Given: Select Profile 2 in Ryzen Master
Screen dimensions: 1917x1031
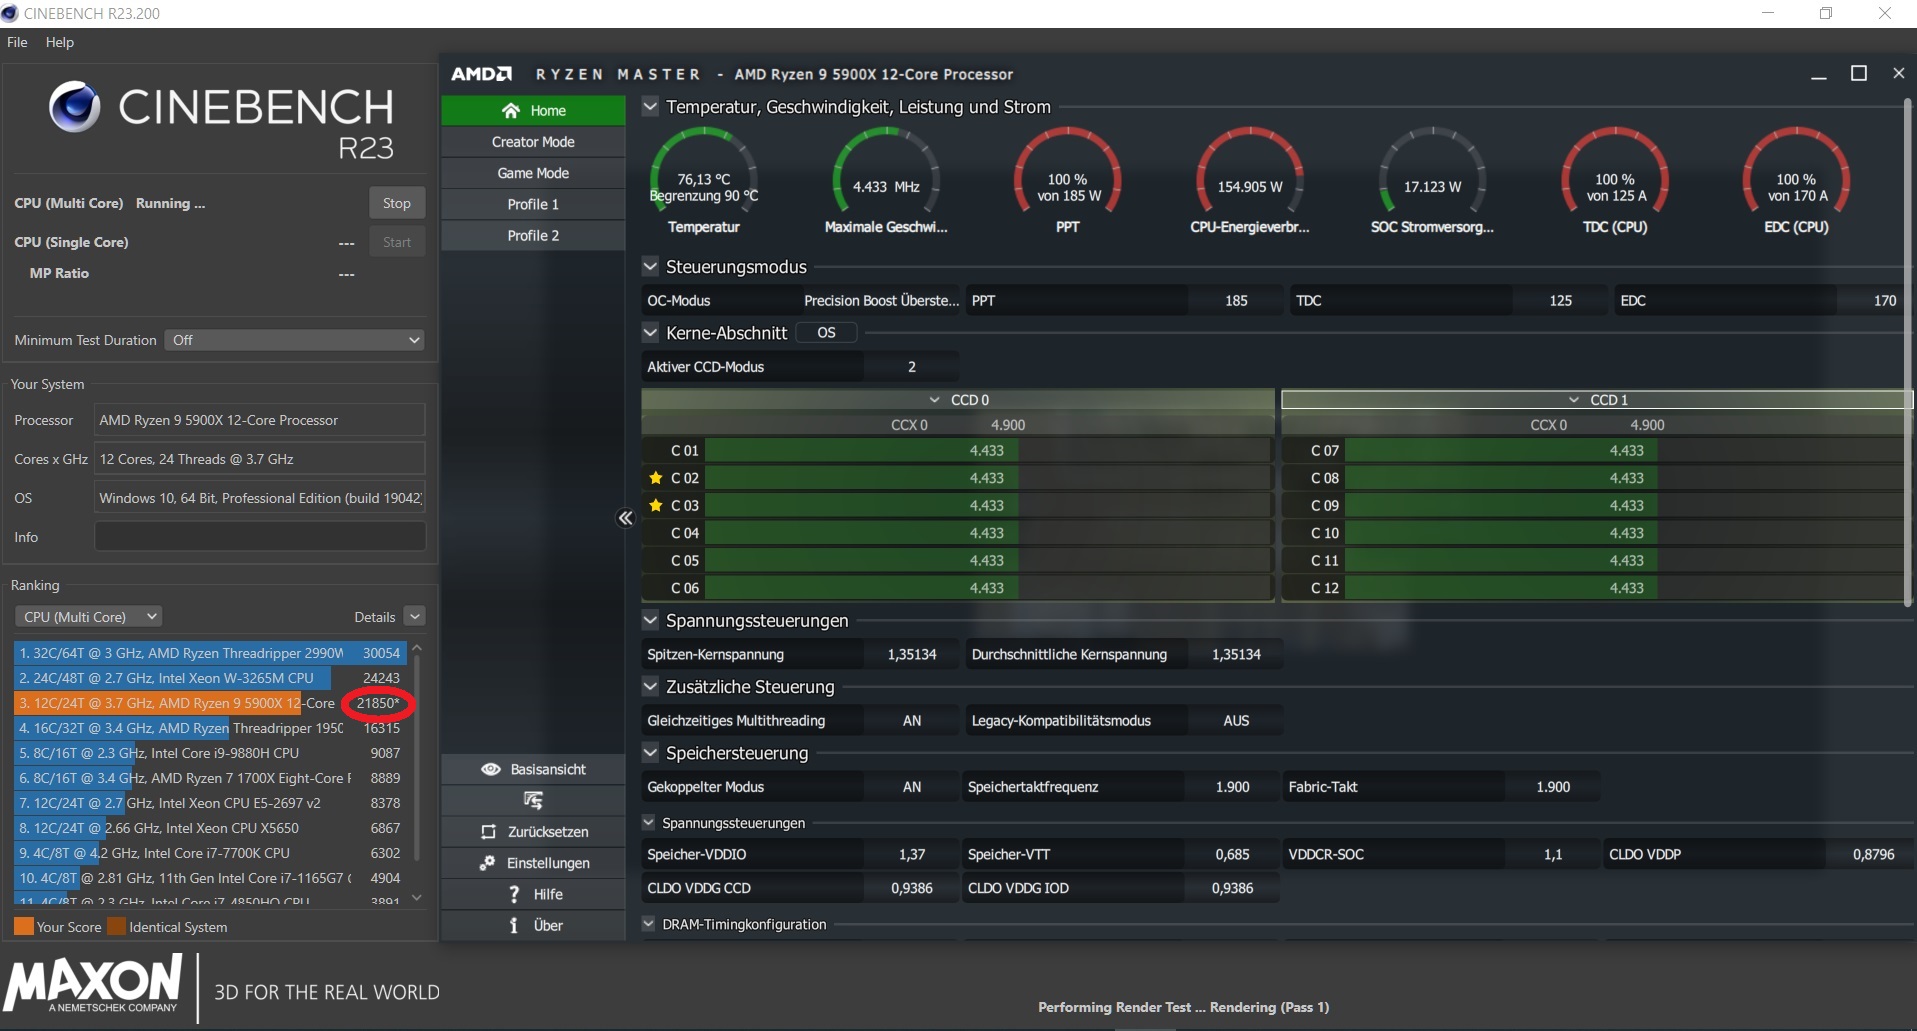Looking at the screenshot, I should point(533,235).
